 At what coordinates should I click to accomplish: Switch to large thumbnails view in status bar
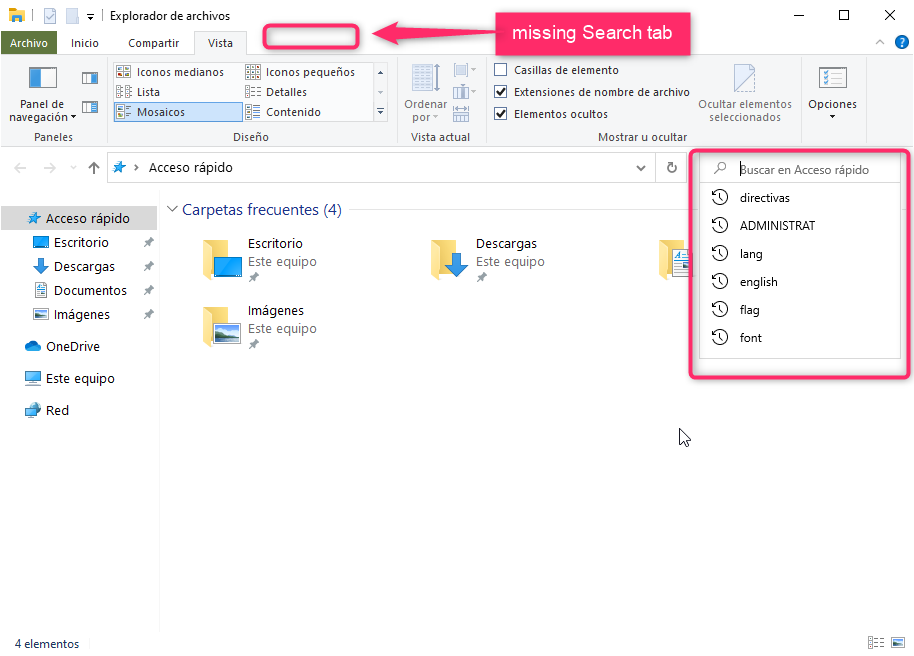coord(898,643)
